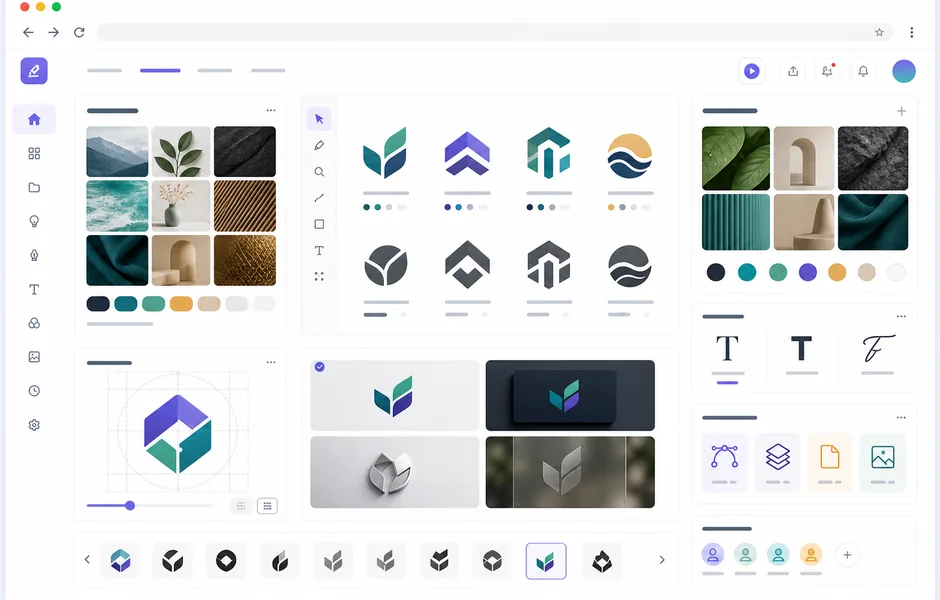Go back with browser back arrow
Viewport: 940px width, 600px height.
coord(28,32)
